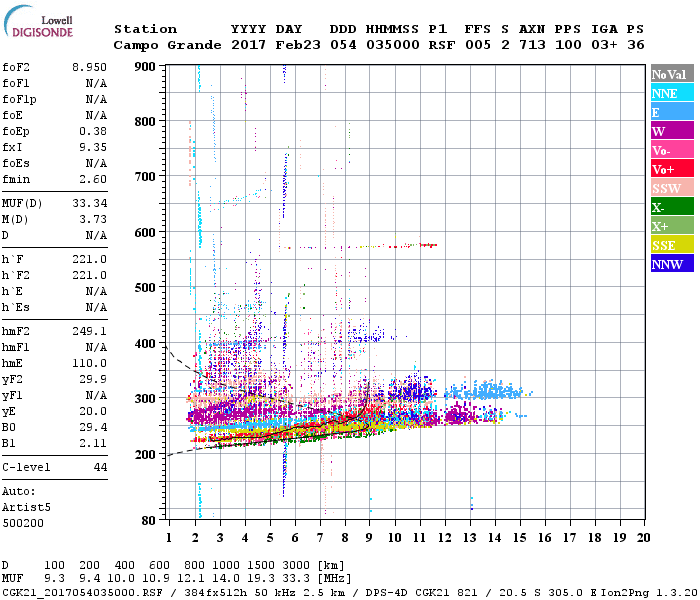Click the fmin value 2.60
Viewport: 700px width, 600px height.
pyautogui.click(x=93, y=179)
